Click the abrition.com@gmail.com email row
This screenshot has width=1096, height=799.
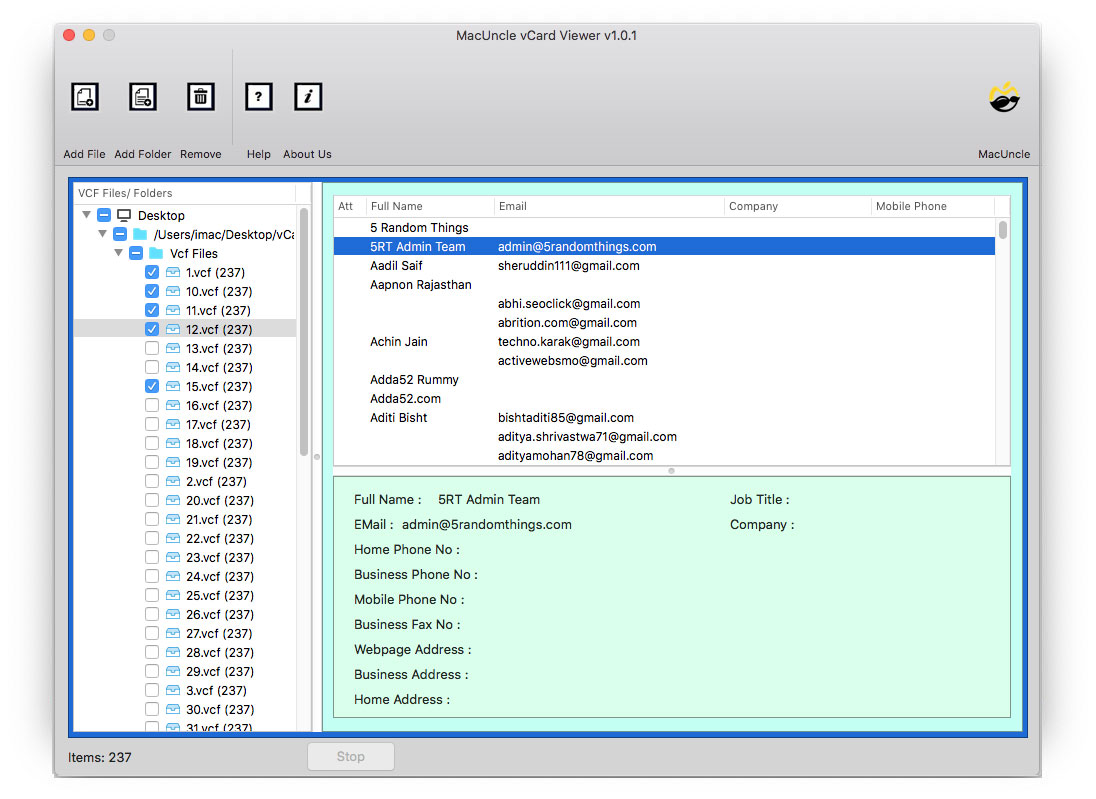(x=664, y=322)
